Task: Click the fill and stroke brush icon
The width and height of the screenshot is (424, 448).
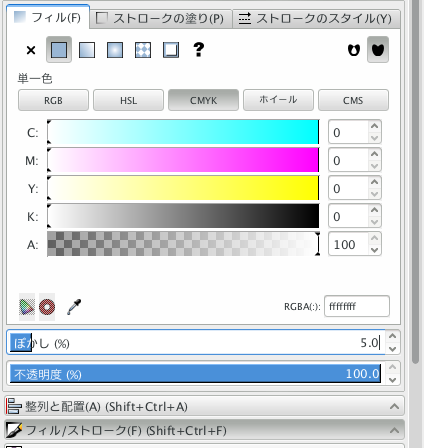Action: pos(14,430)
